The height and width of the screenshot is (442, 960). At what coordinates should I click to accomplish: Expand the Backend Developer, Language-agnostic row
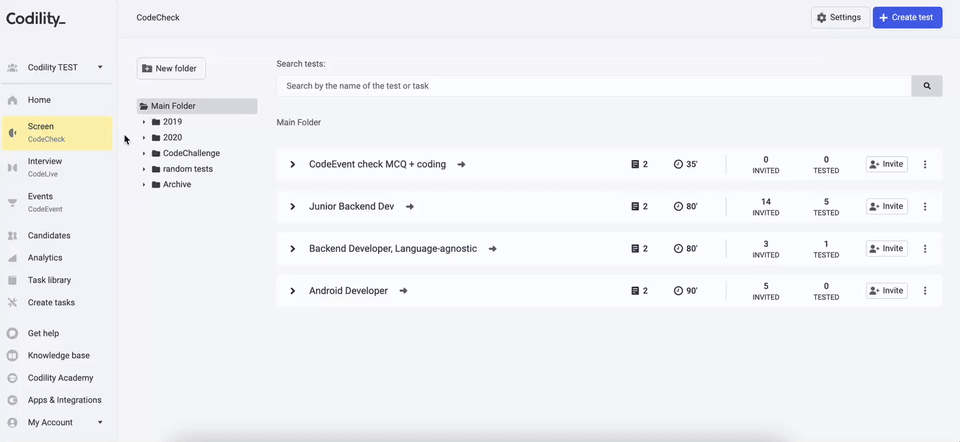[293, 249]
